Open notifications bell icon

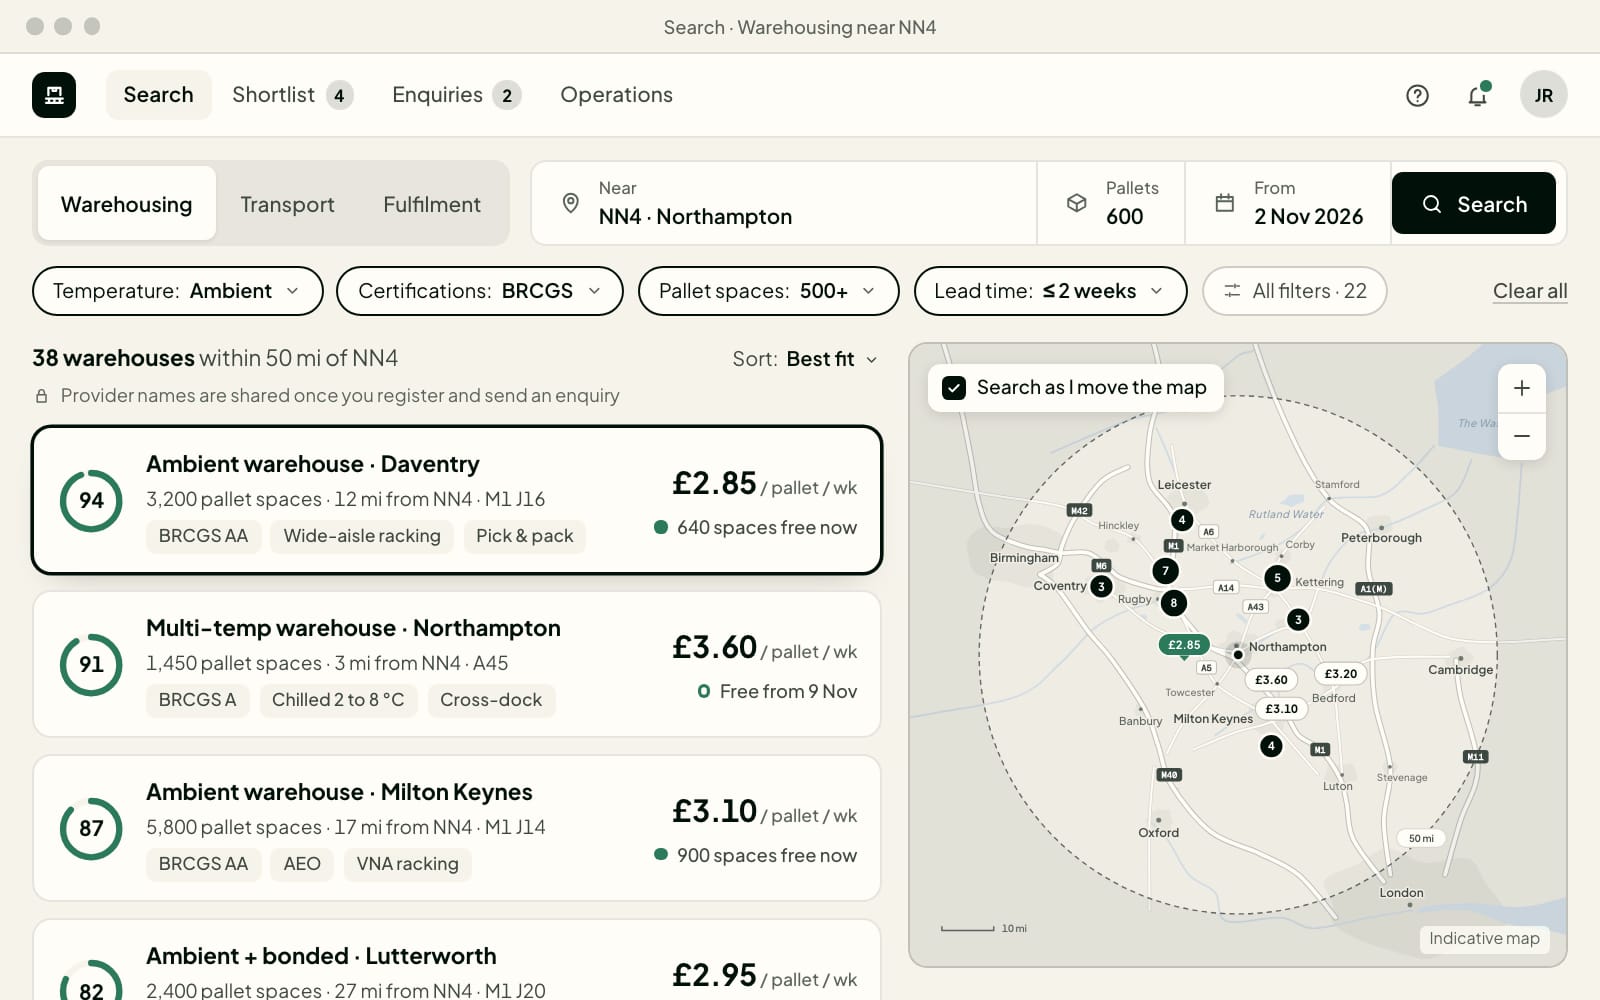(1477, 95)
